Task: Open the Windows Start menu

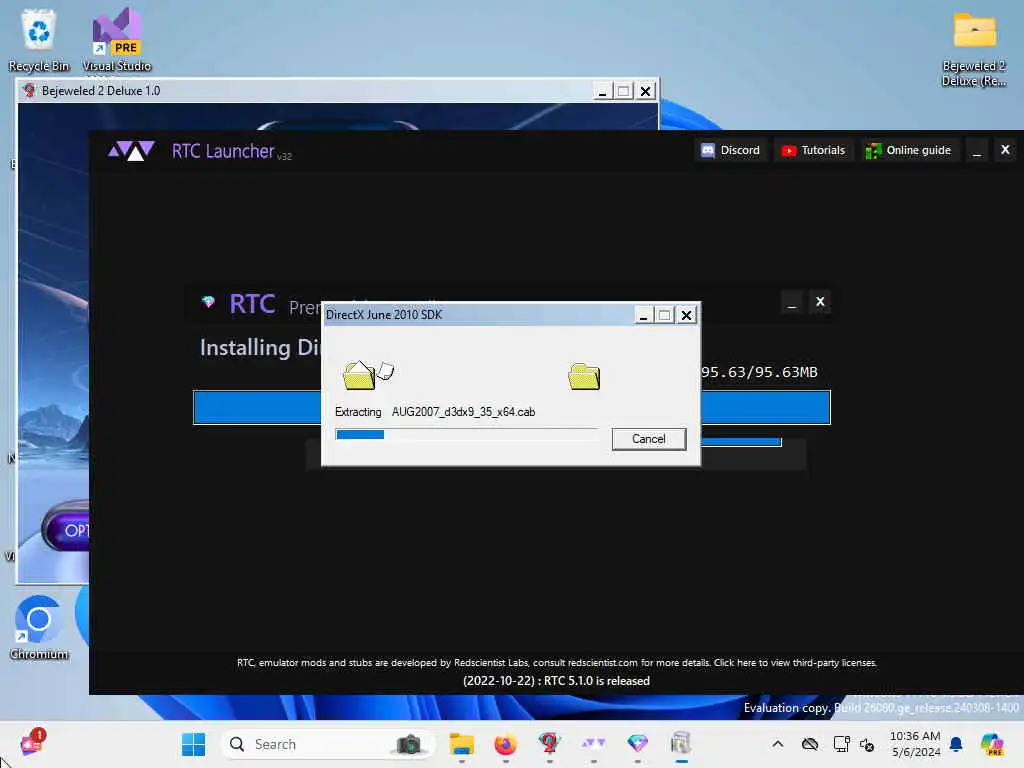Action: click(x=193, y=744)
